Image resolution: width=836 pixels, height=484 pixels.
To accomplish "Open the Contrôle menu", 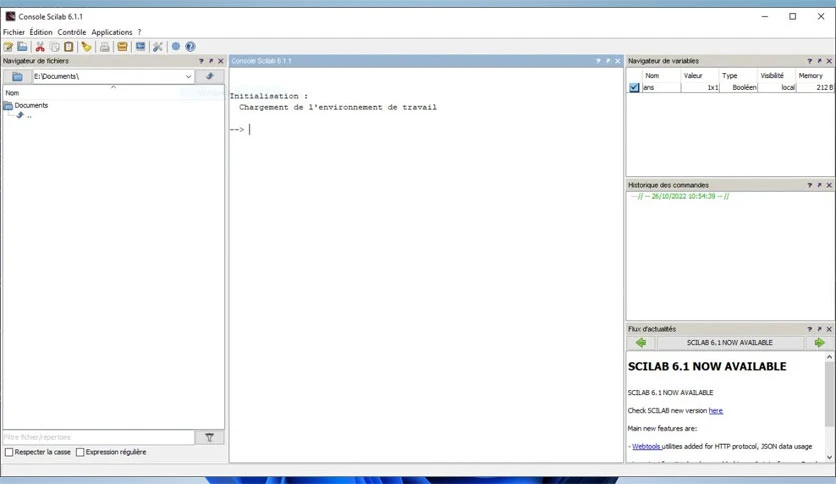I will [71, 32].
